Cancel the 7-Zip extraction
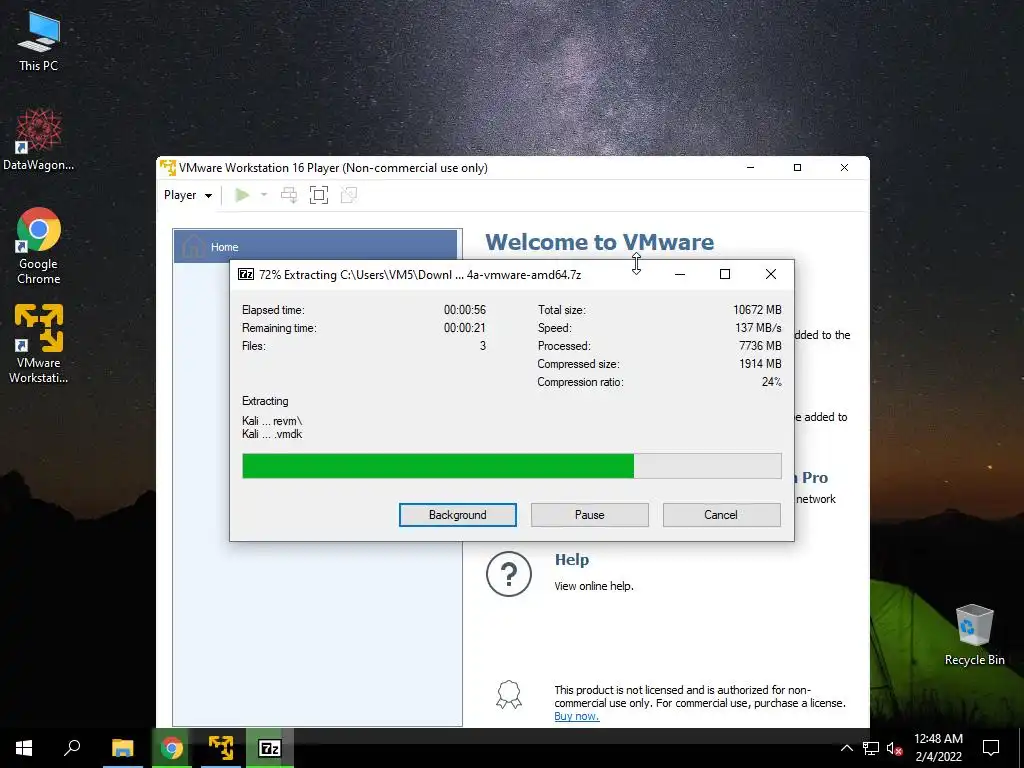 click(721, 515)
